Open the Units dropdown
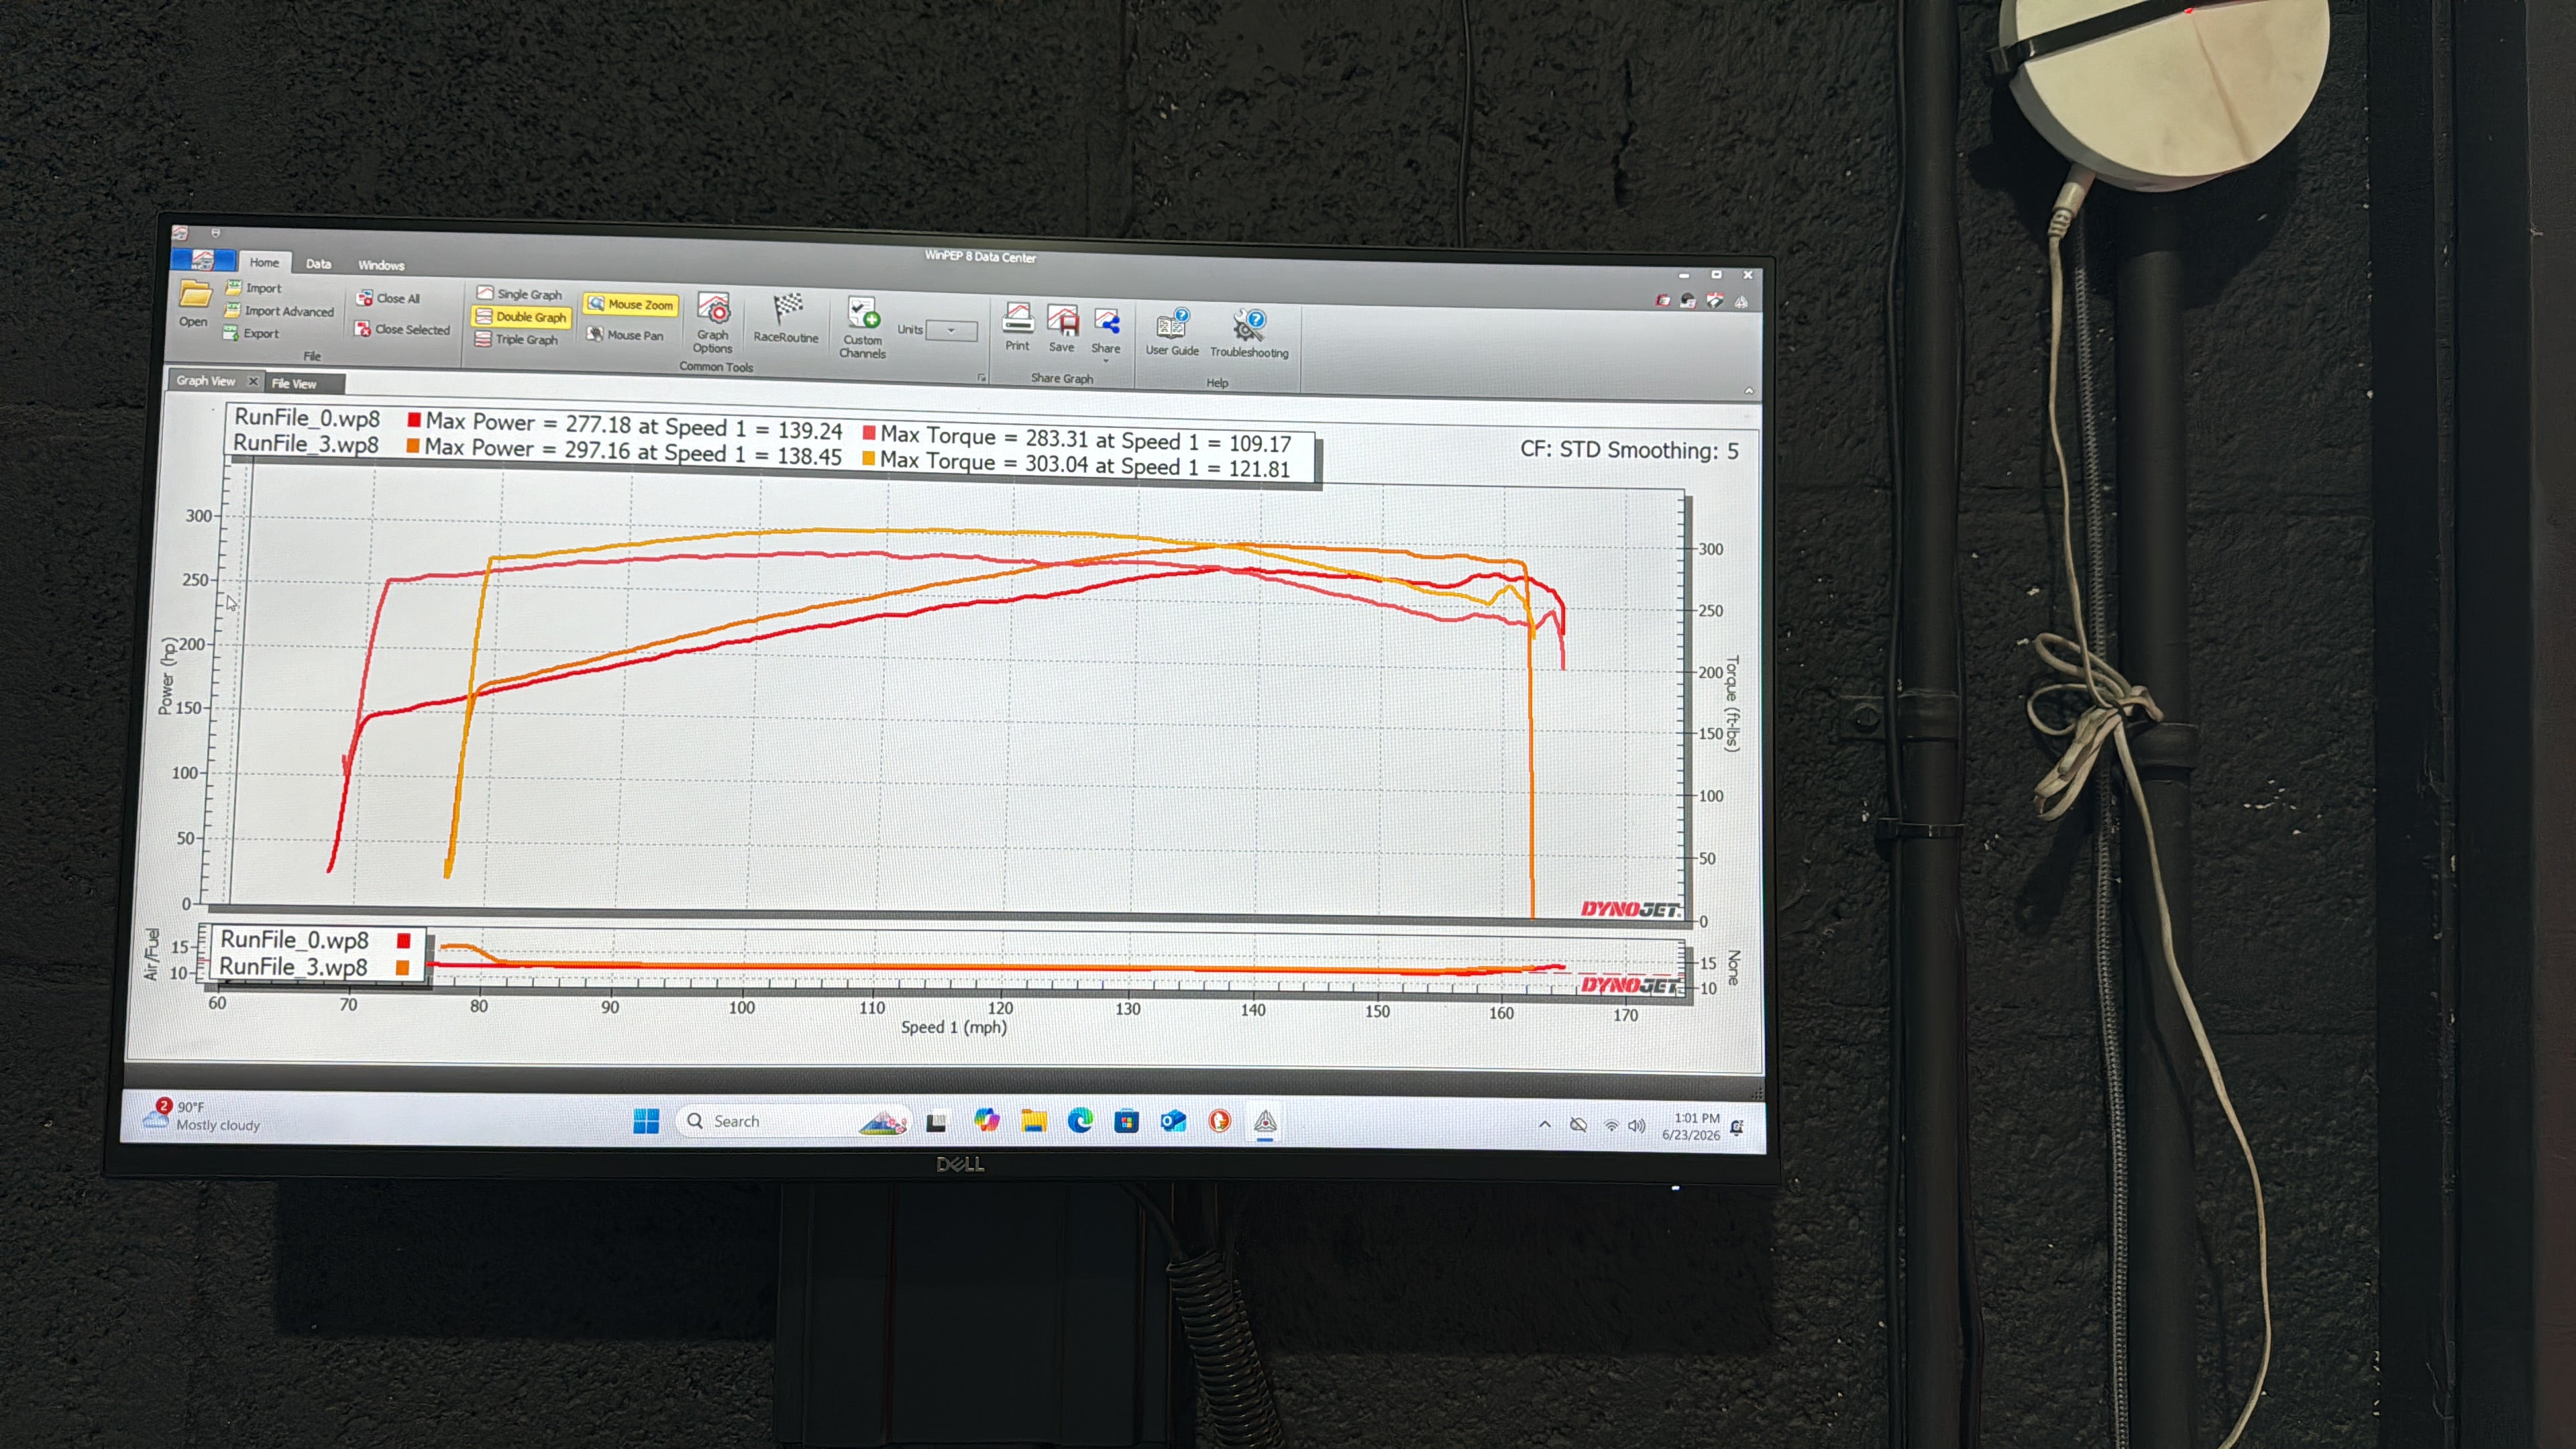Screen dimensions: 2576x1449 [x=951, y=330]
